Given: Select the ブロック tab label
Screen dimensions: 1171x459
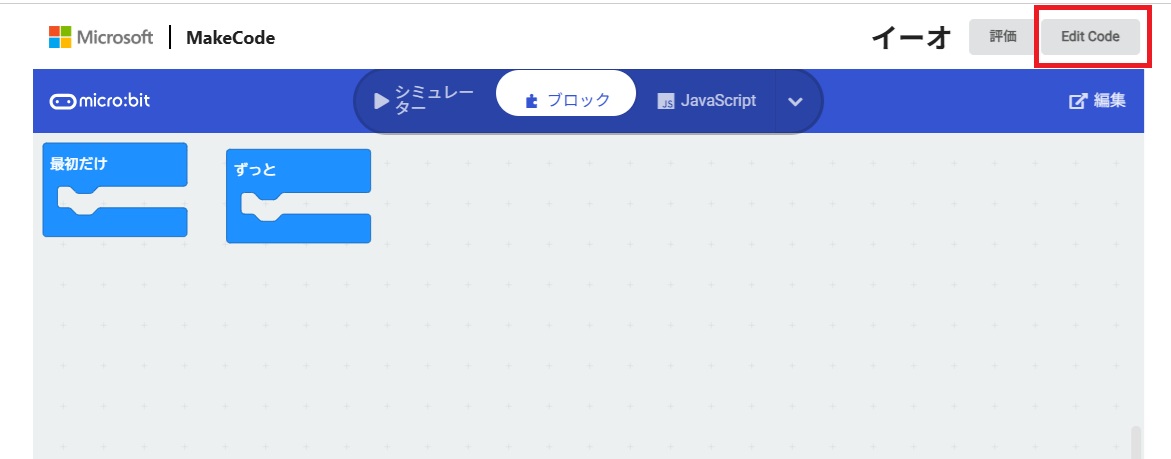Looking at the screenshot, I should pyautogui.click(x=578, y=100).
